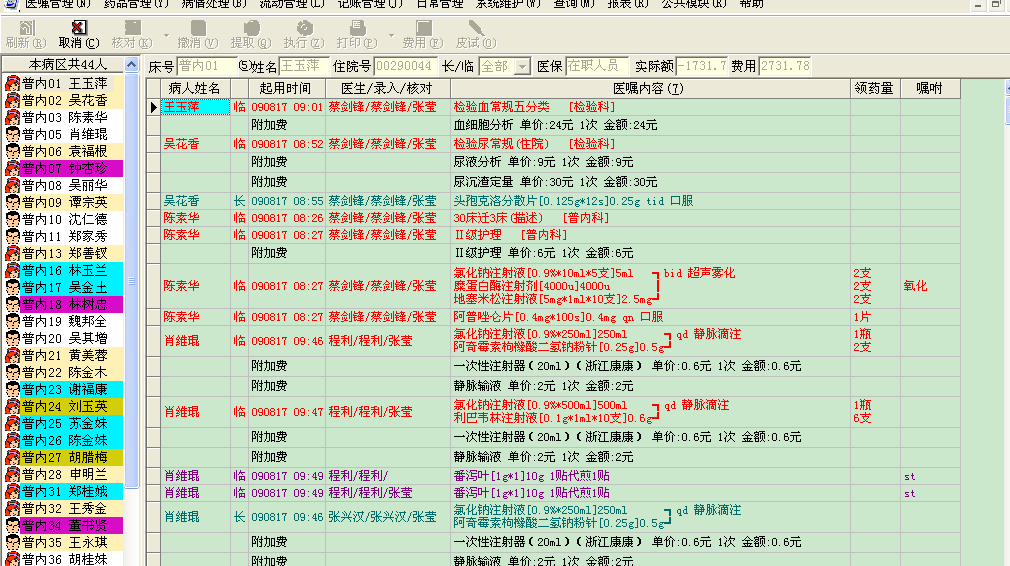Viewport: 1010px width, 566px height.
Task: Click the 费用 fees toolbar icon
Action: [423, 27]
